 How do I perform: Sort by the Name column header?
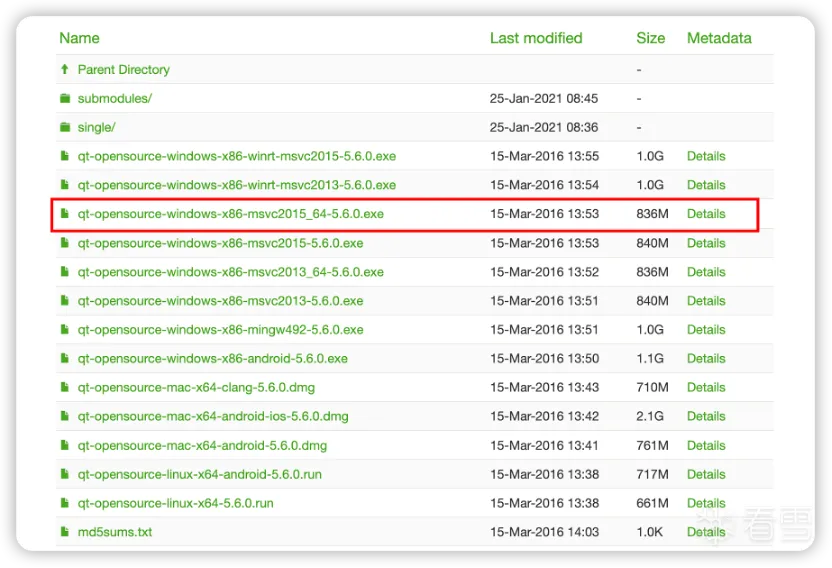click(x=79, y=38)
